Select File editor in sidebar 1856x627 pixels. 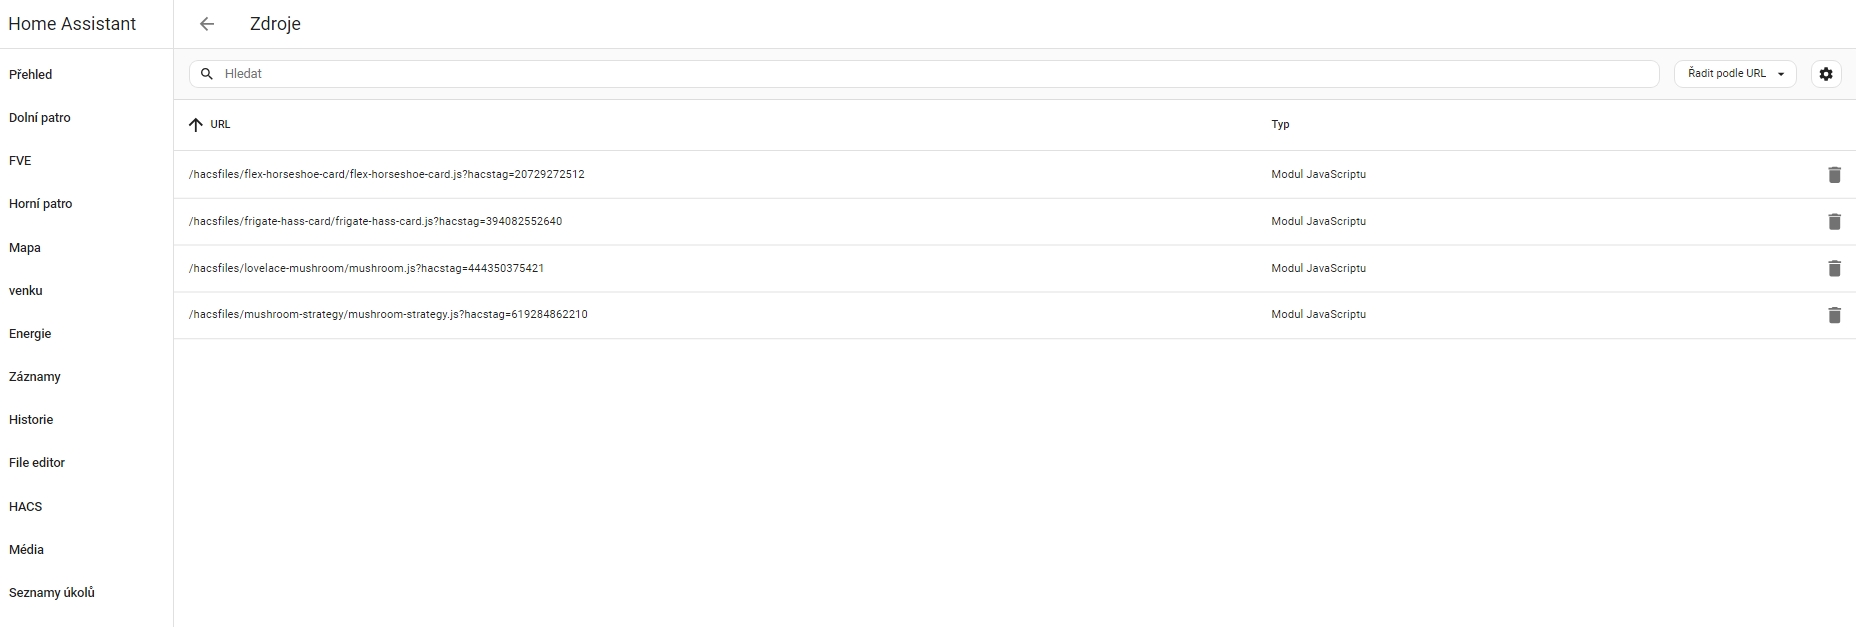click(x=37, y=463)
